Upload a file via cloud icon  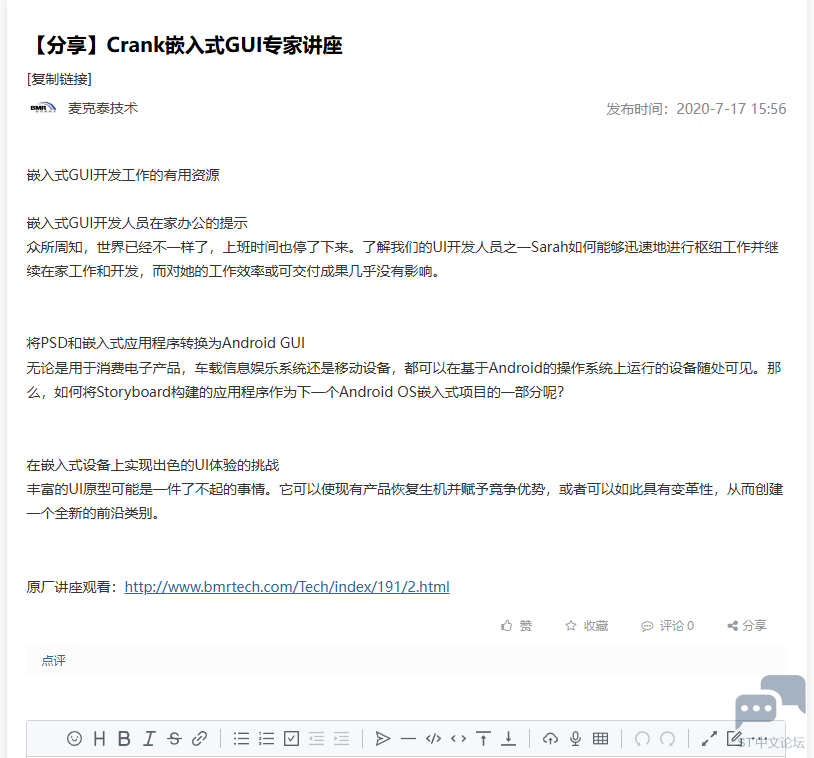[x=550, y=738]
